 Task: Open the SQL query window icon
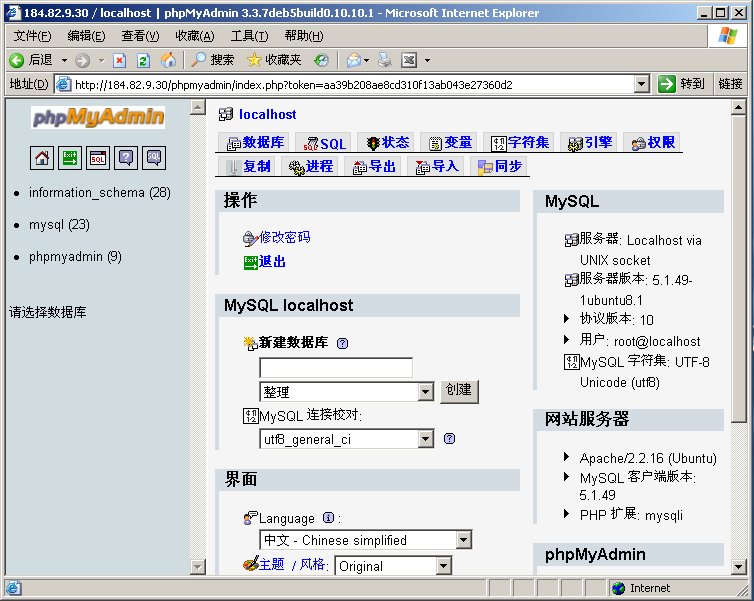click(x=98, y=158)
